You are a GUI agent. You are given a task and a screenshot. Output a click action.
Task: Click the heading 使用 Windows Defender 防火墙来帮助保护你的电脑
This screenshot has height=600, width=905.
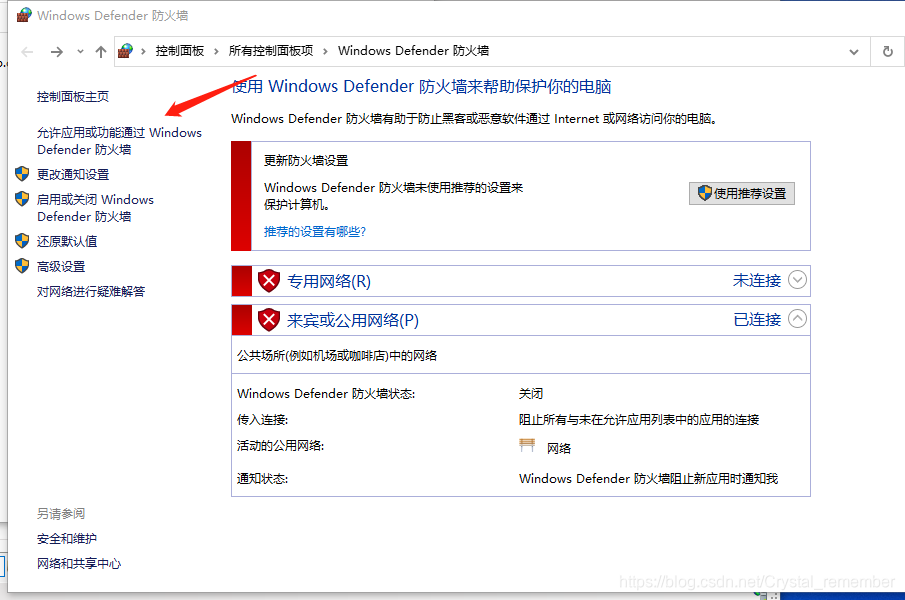[x=421, y=87]
